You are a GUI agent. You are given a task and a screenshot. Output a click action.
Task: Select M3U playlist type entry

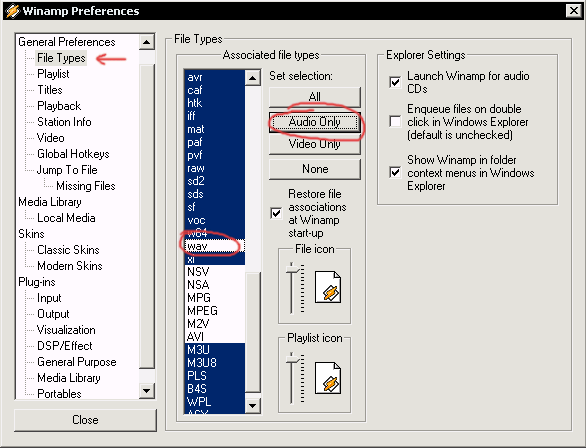coord(215,350)
